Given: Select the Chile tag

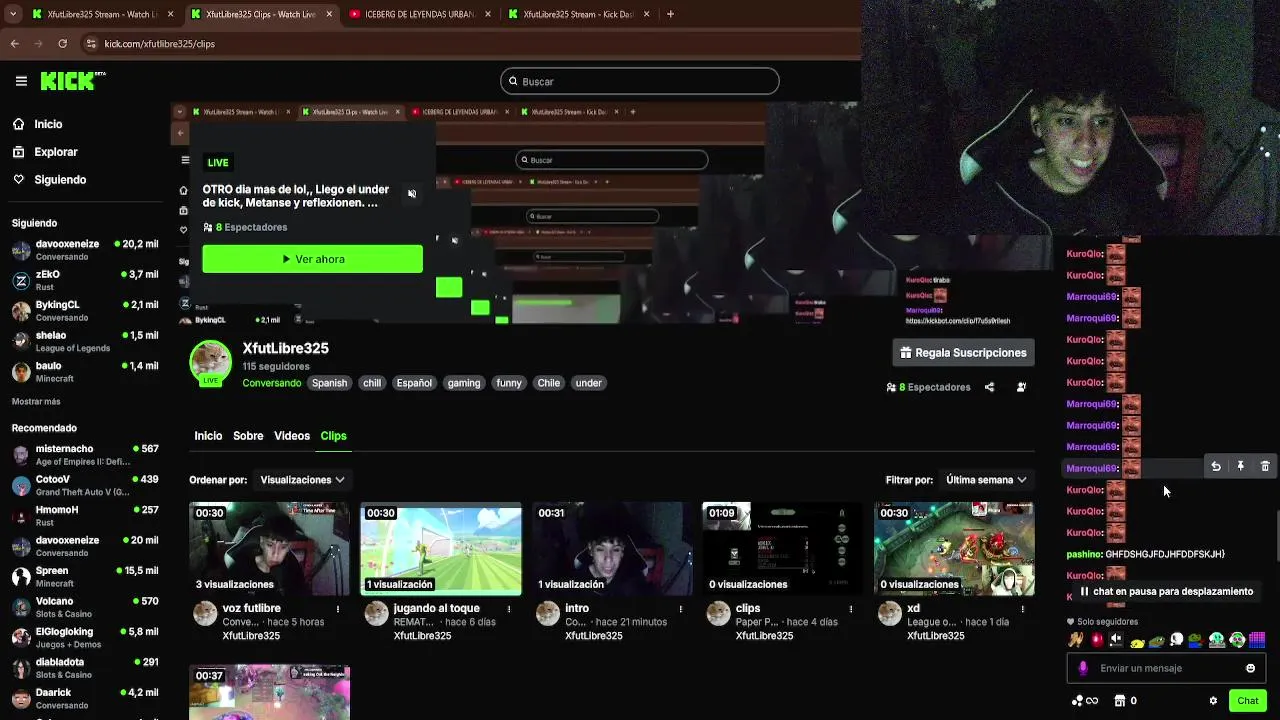Looking at the screenshot, I should click(549, 383).
